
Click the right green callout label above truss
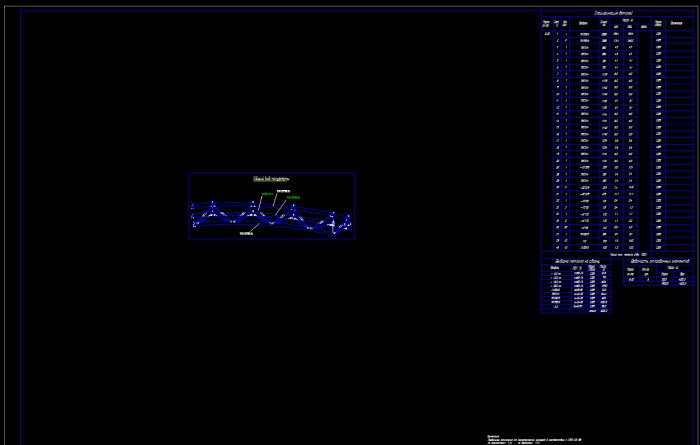click(293, 197)
